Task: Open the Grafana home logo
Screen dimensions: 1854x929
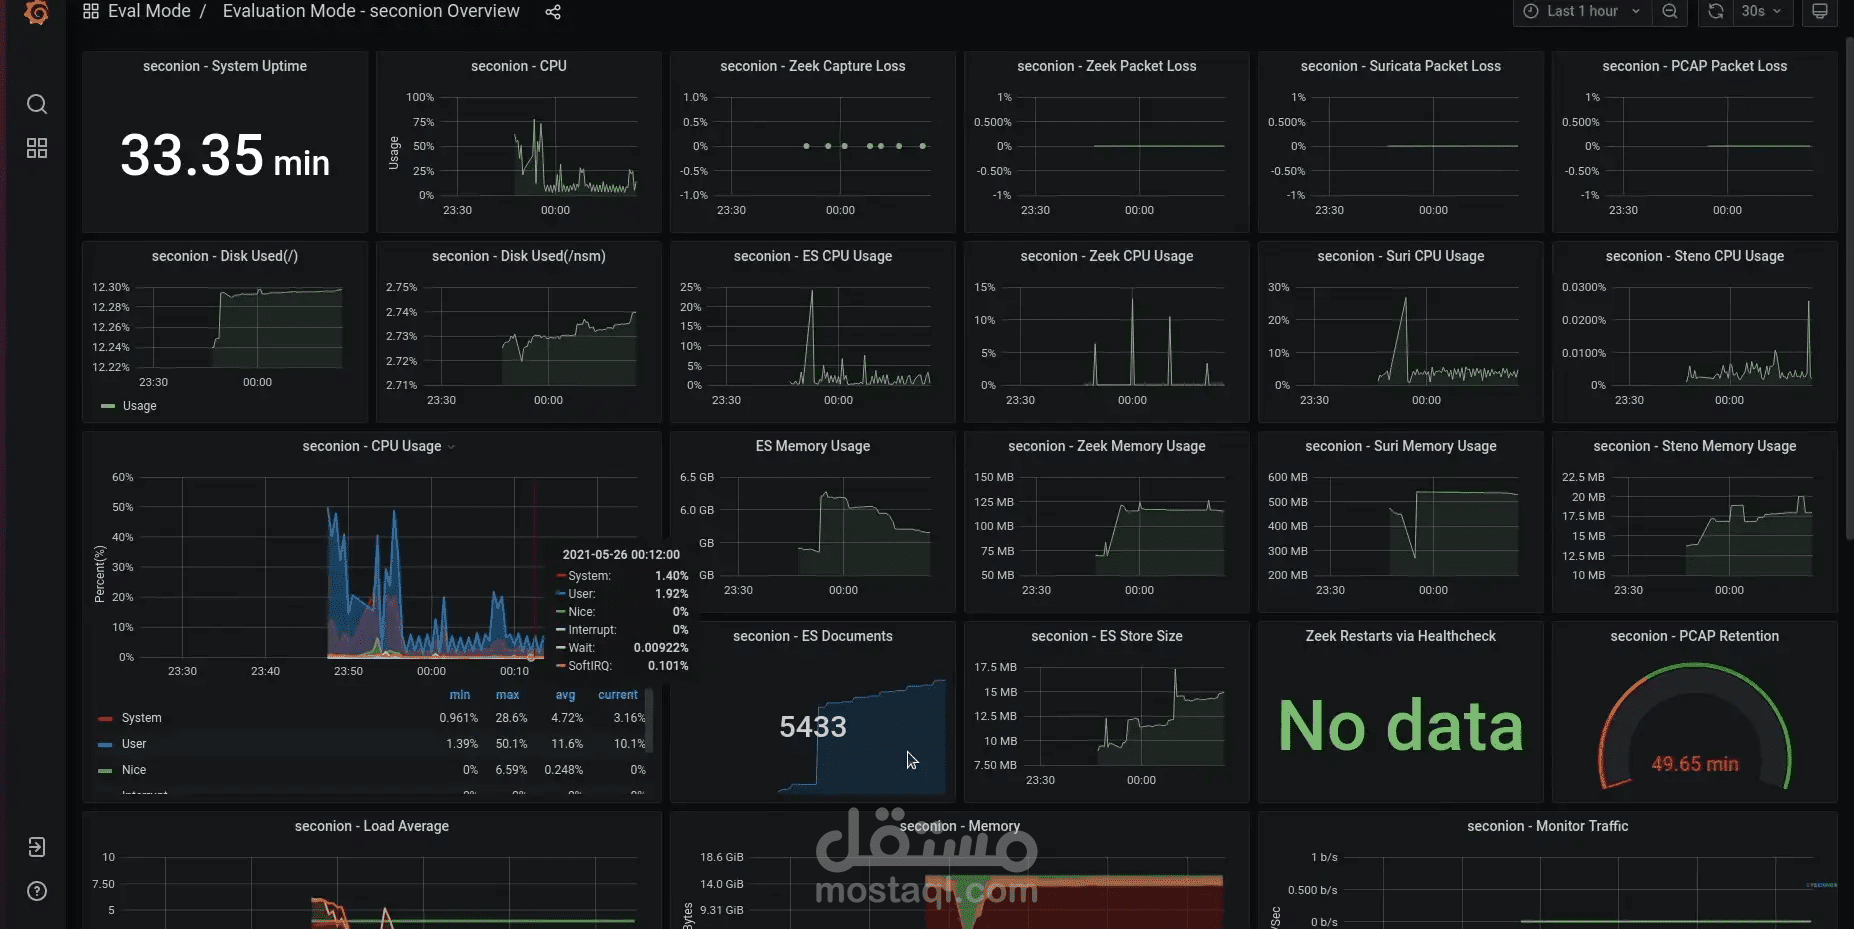Action: point(37,13)
